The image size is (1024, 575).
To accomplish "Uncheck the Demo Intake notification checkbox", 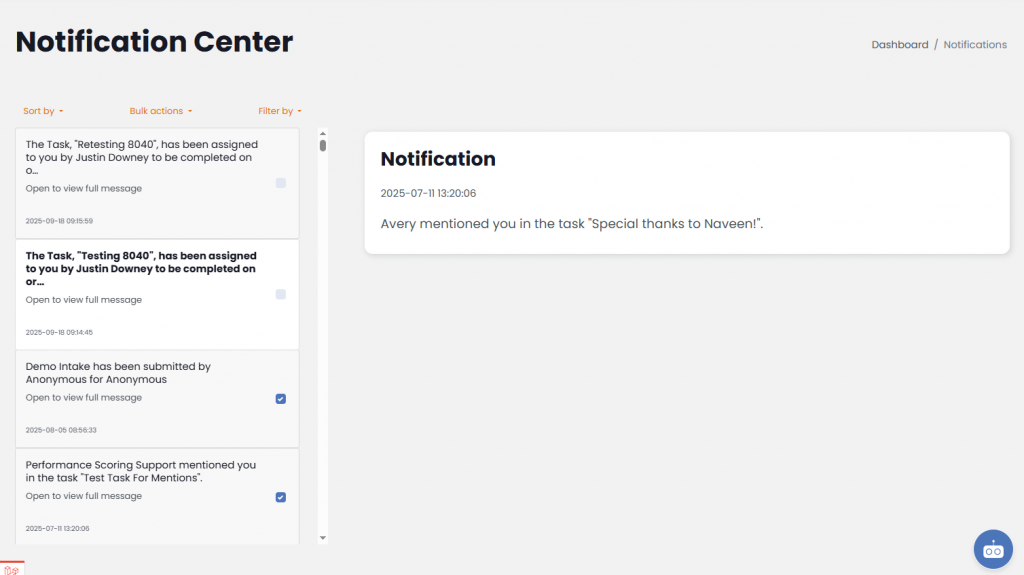I will click(281, 398).
